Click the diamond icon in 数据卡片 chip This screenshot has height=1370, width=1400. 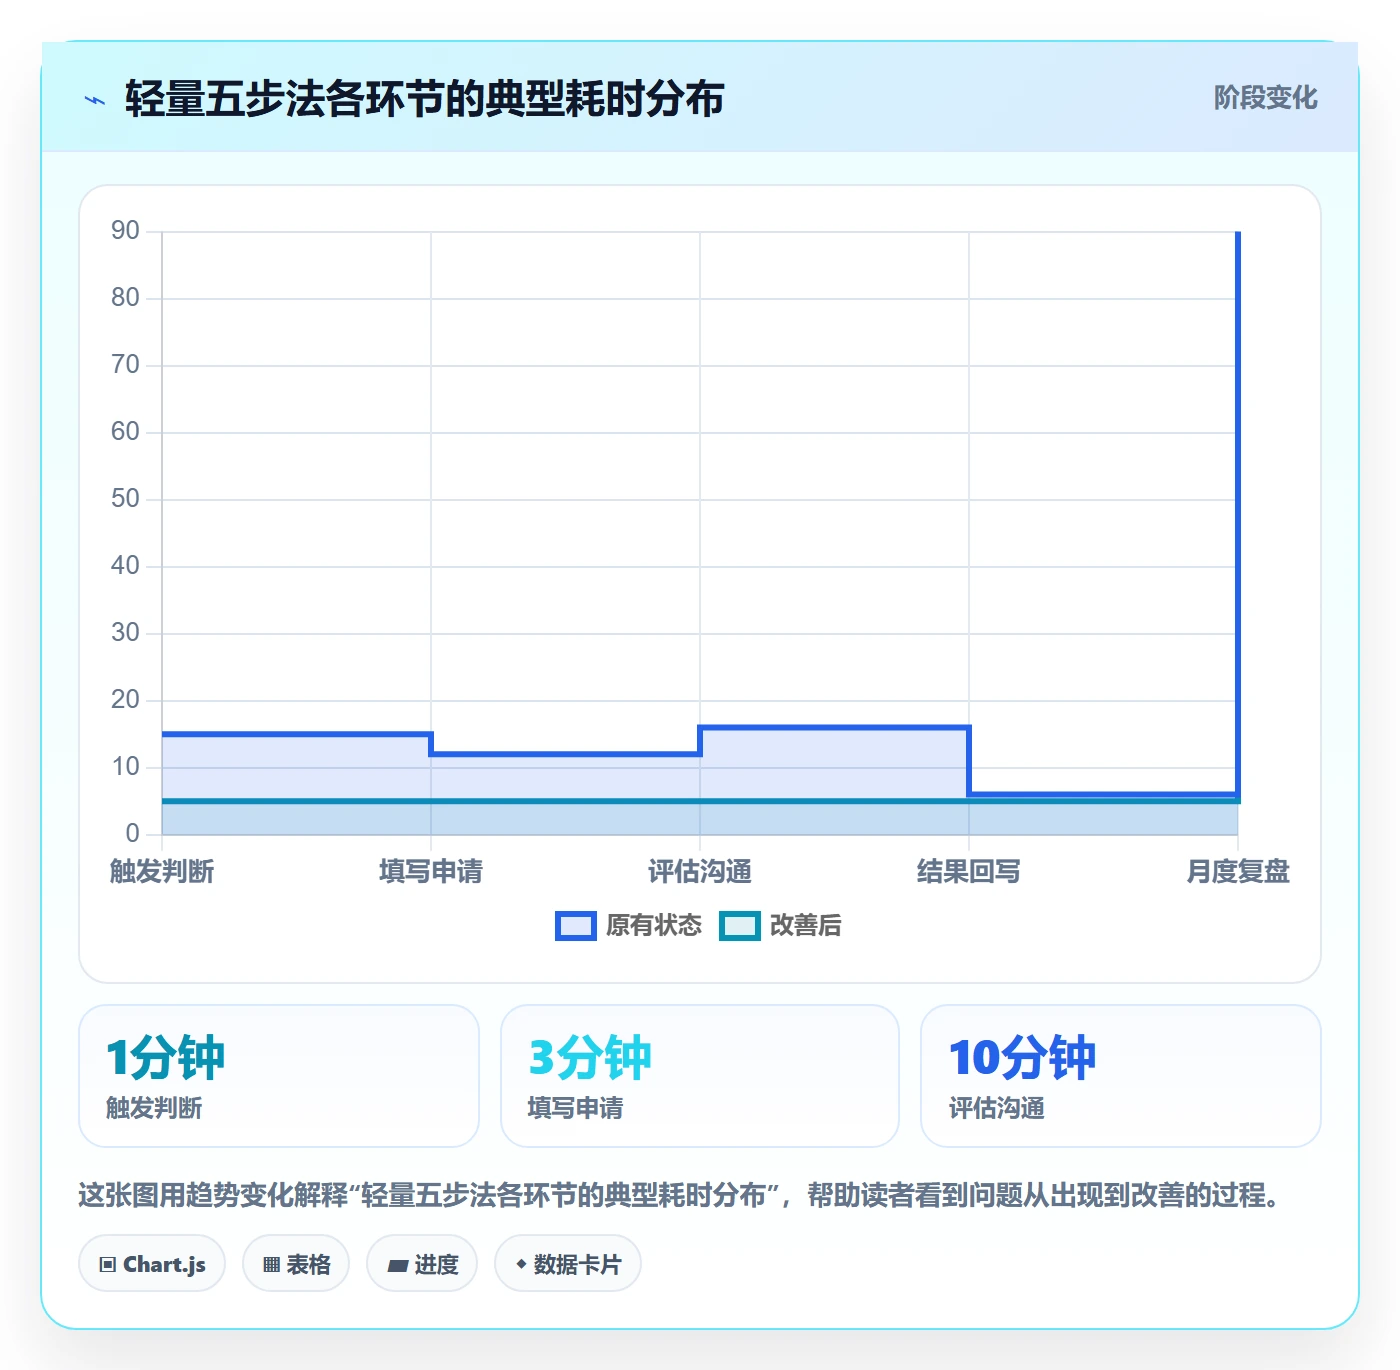pyautogui.click(x=521, y=1264)
